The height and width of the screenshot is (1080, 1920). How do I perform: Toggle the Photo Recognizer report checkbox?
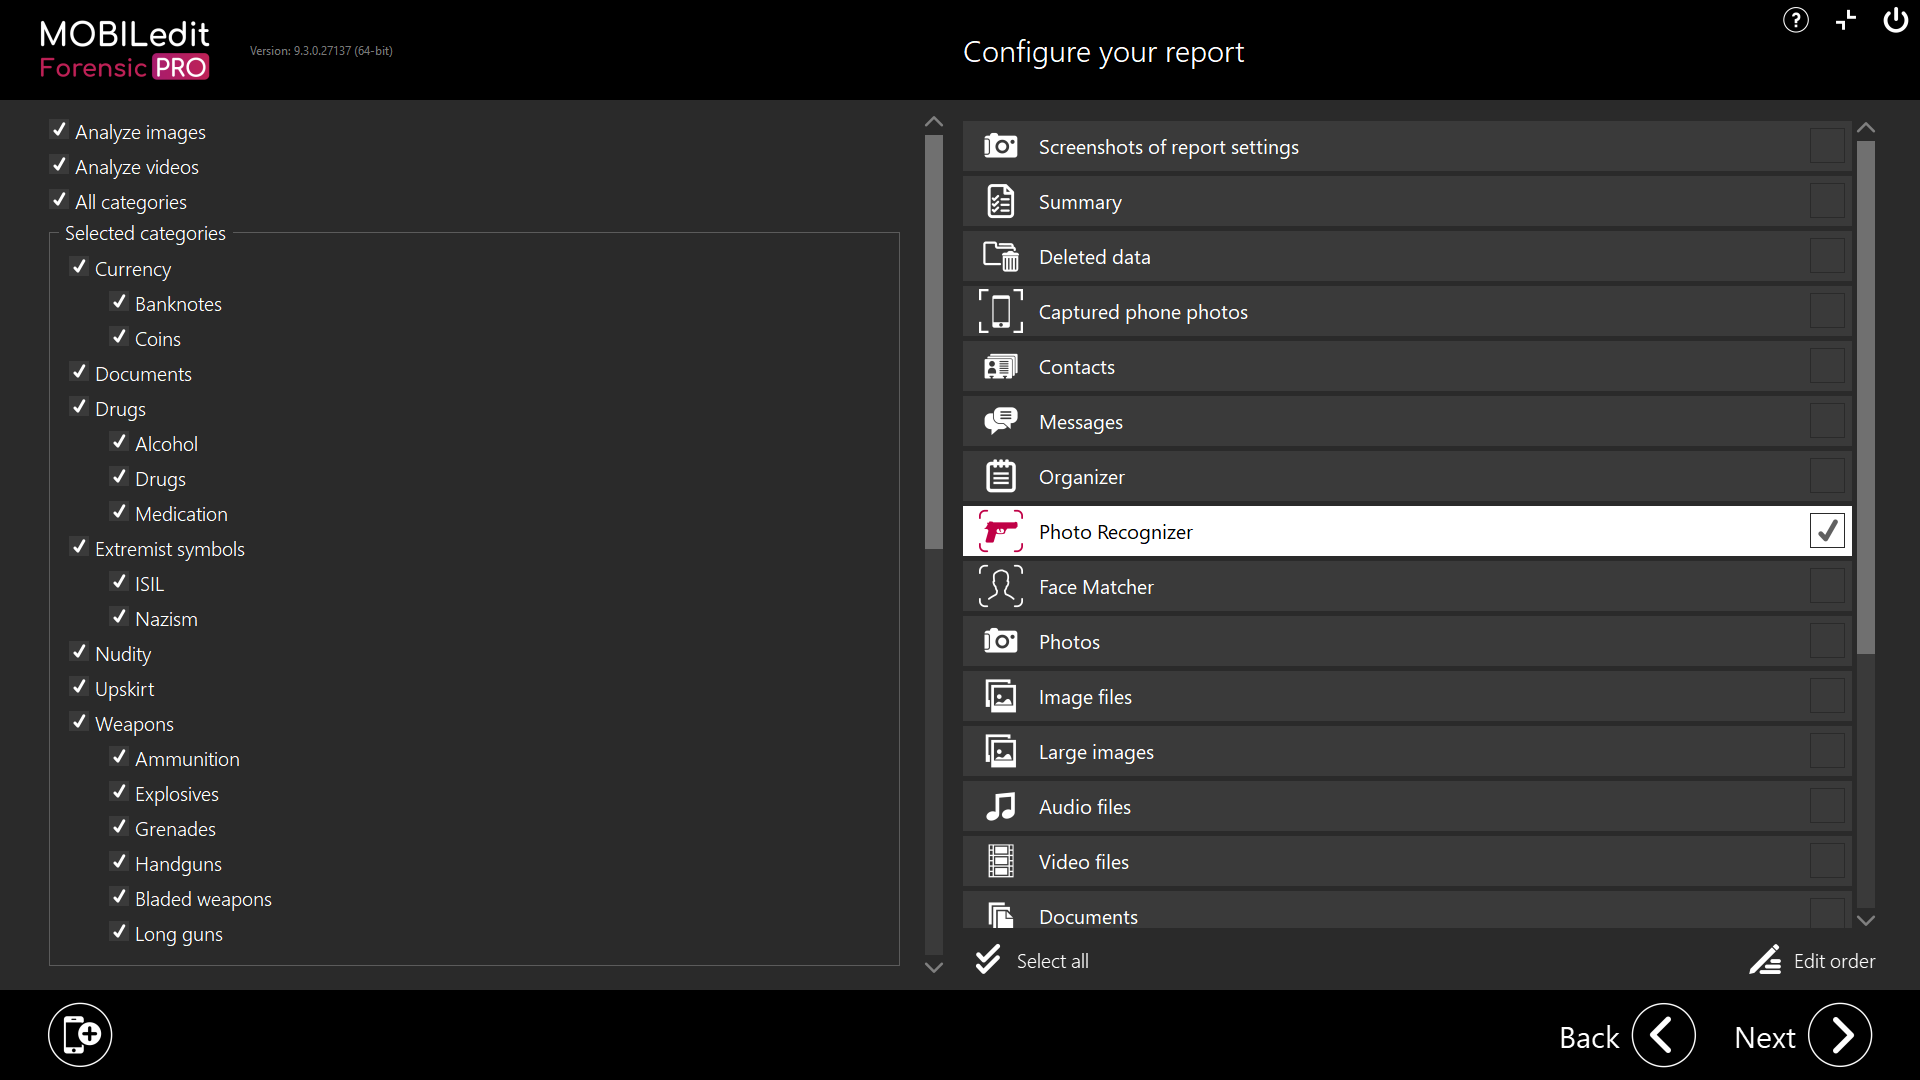pos(1826,531)
